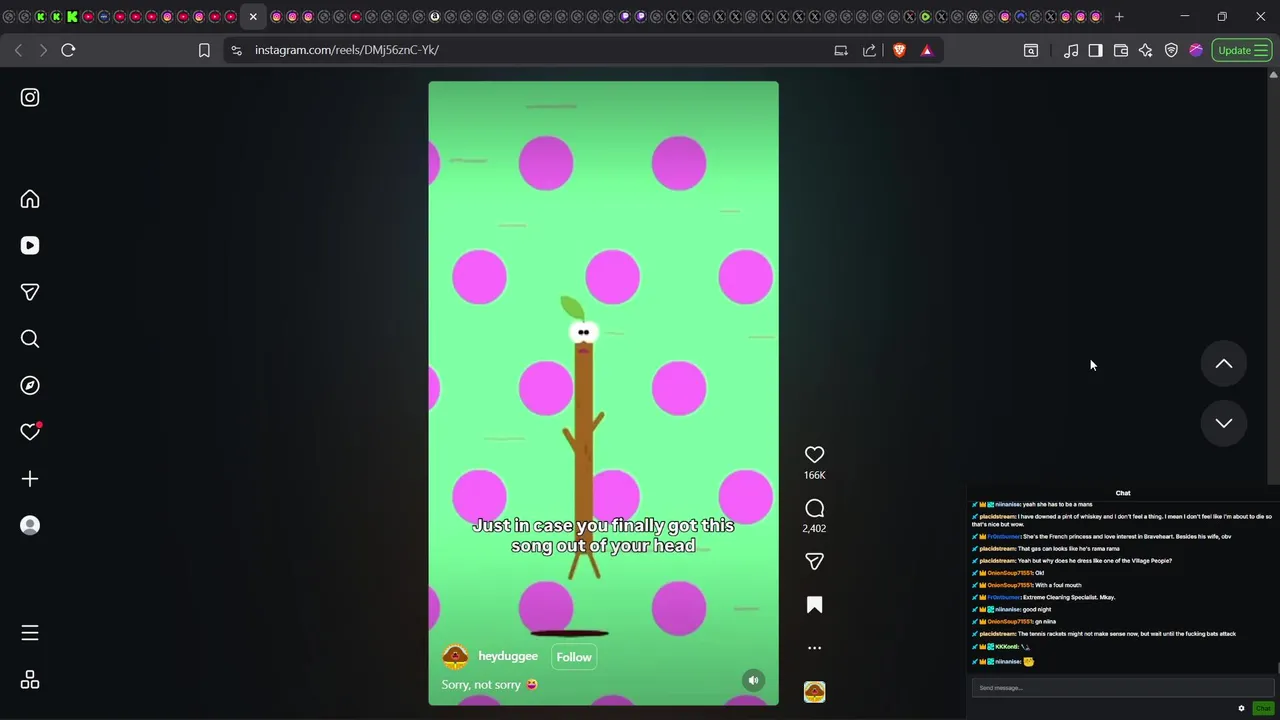Viewport: 1280px width, 720px height.
Task: Open Direct Messages from the sidebar
Action: point(30,292)
